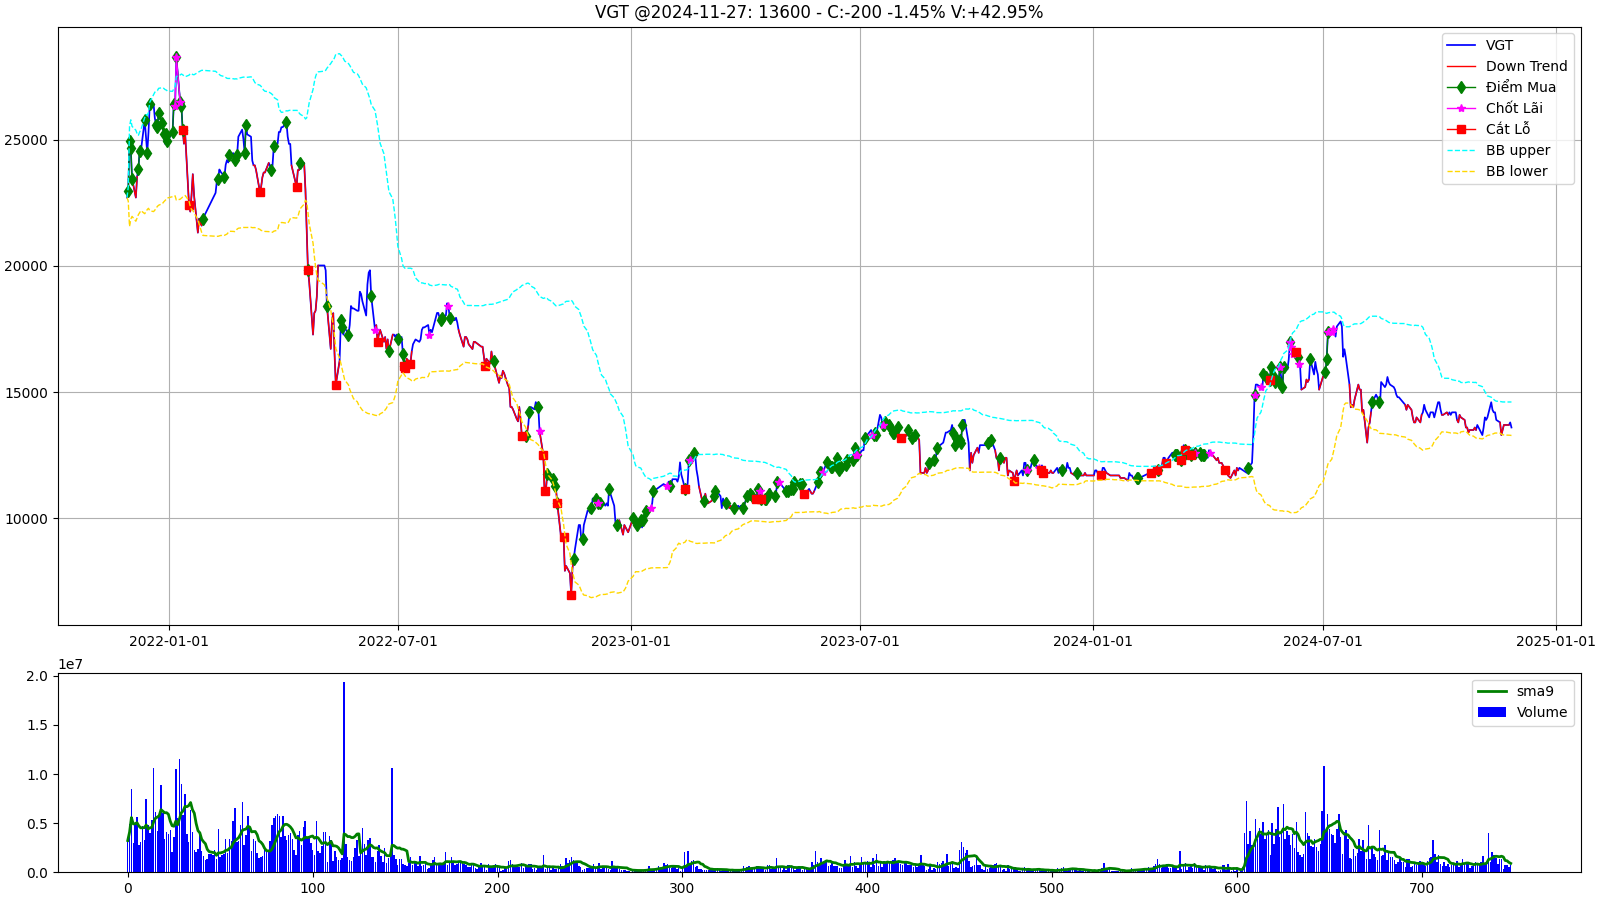1600x900 pixels.
Task: Click the magenta star Chốt Lãi legend marker
Action: click(1461, 108)
